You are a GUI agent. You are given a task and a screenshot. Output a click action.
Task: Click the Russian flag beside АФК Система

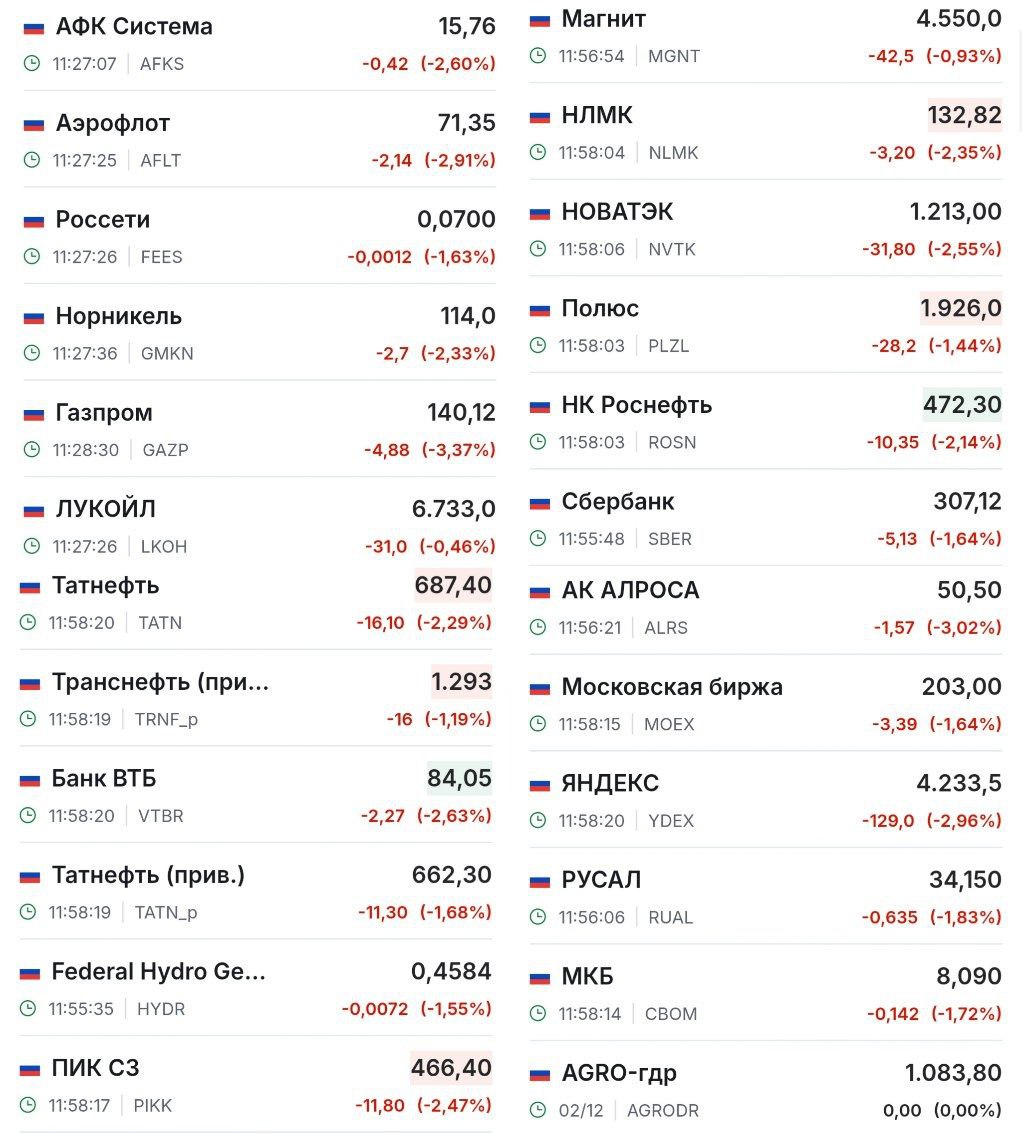(34, 27)
